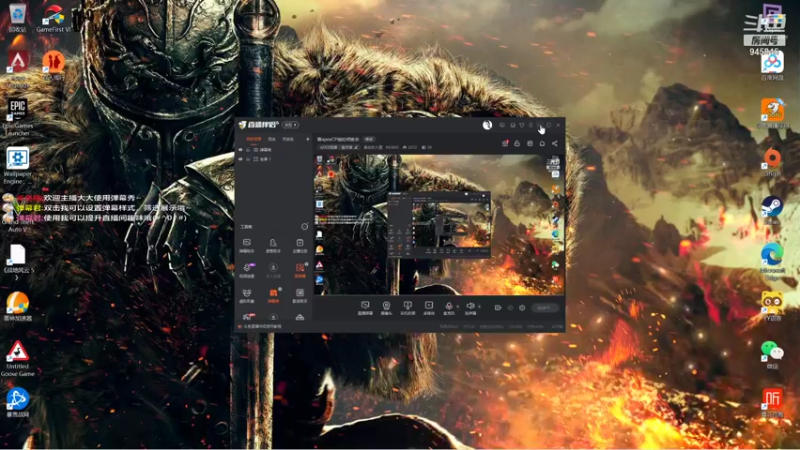Expand microphone options arrow
The width and height of the screenshot is (800, 450).
(458, 307)
